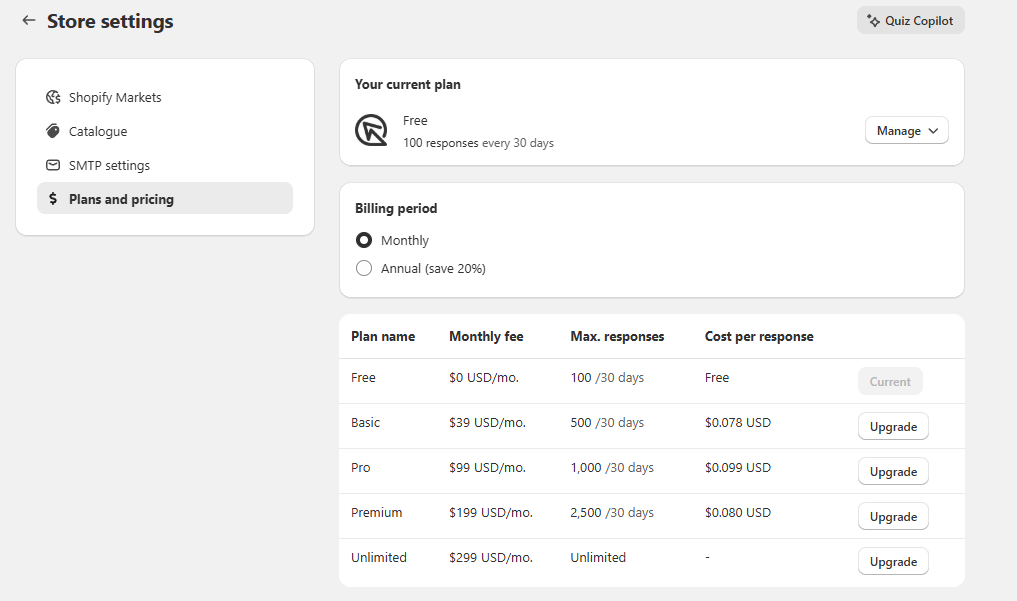Click the $199 USD/mo. fee cell
The height and width of the screenshot is (601, 1017).
click(x=490, y=513)
